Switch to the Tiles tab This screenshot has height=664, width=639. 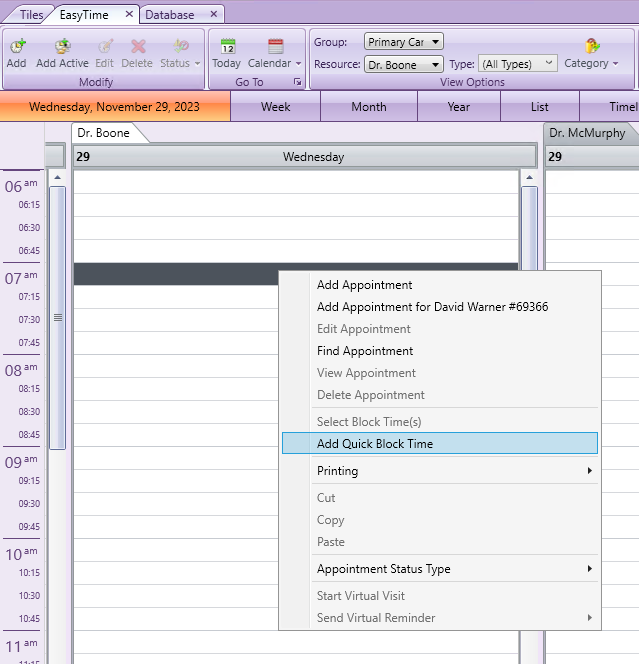tap(31, 15)
